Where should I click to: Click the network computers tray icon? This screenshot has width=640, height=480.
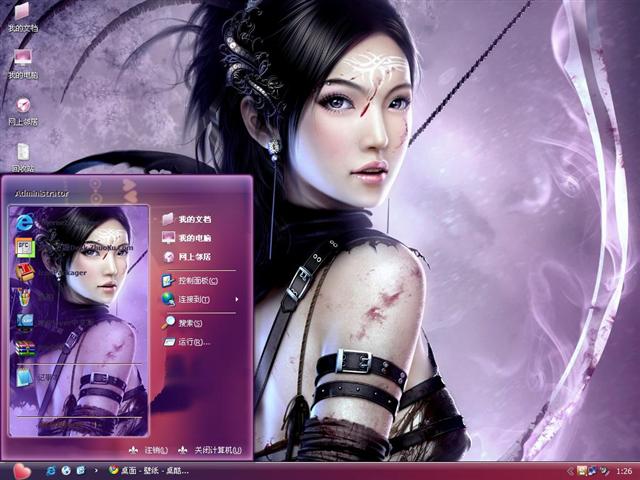[592, 471]
